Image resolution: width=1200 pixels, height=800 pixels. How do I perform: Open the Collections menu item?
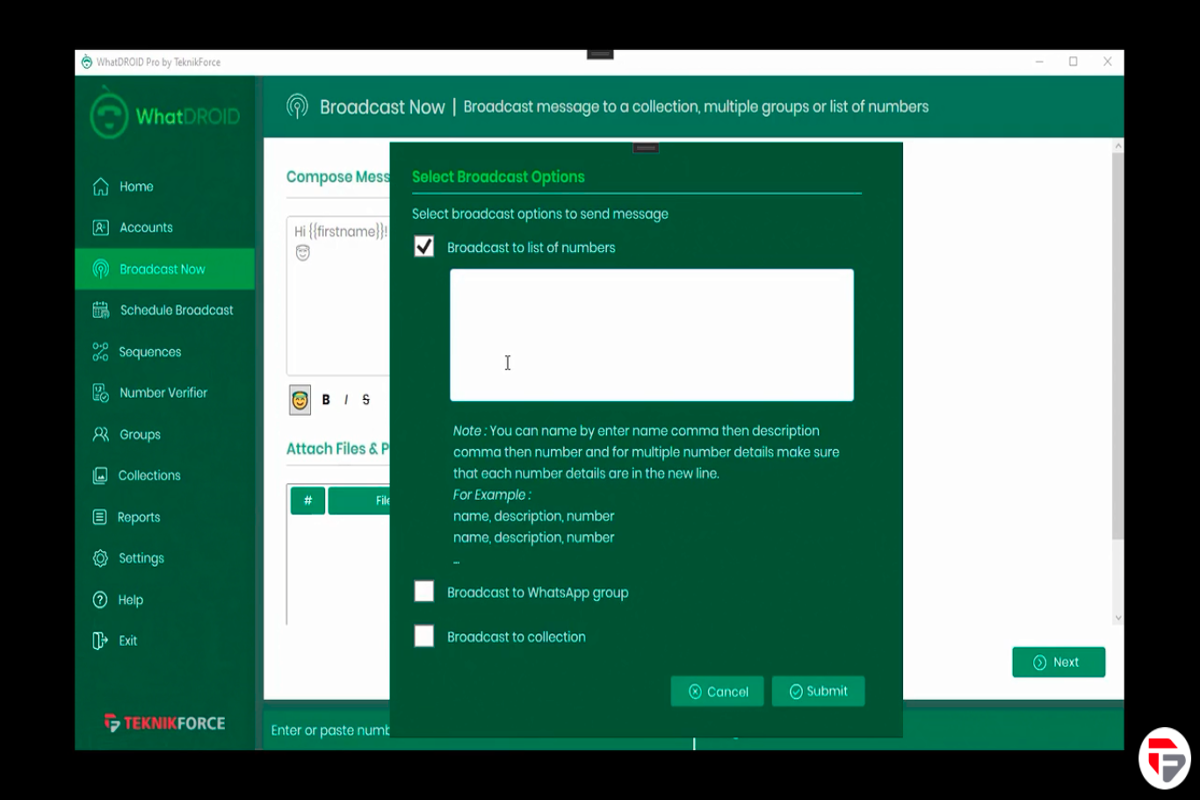(165, 476)
